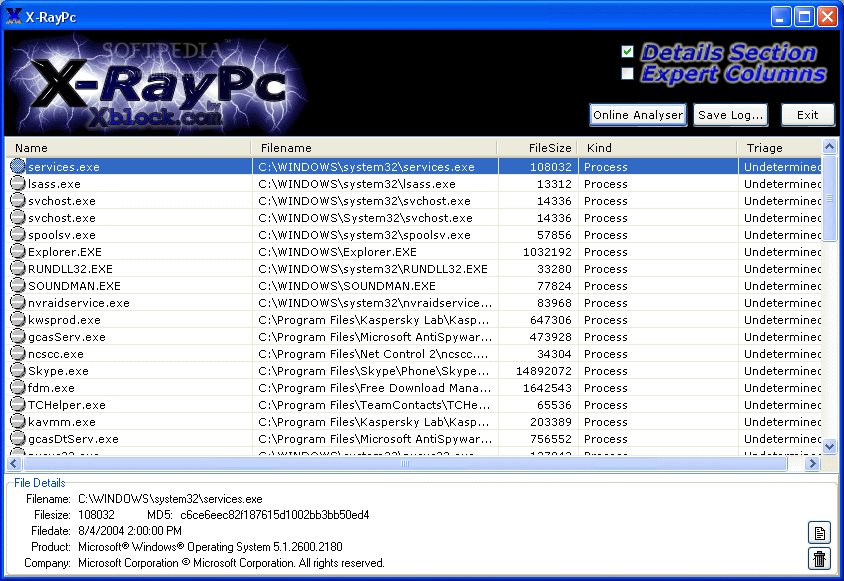Click path C:\WINDOWS\SOUNDMAN.EXE
Screen dimensions: 844x581
click(347, 286)
